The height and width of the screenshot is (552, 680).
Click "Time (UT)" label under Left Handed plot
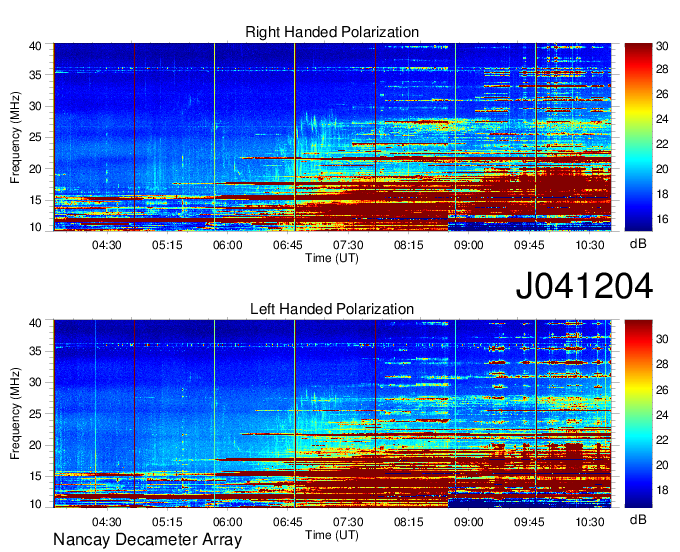pos(332,535)
